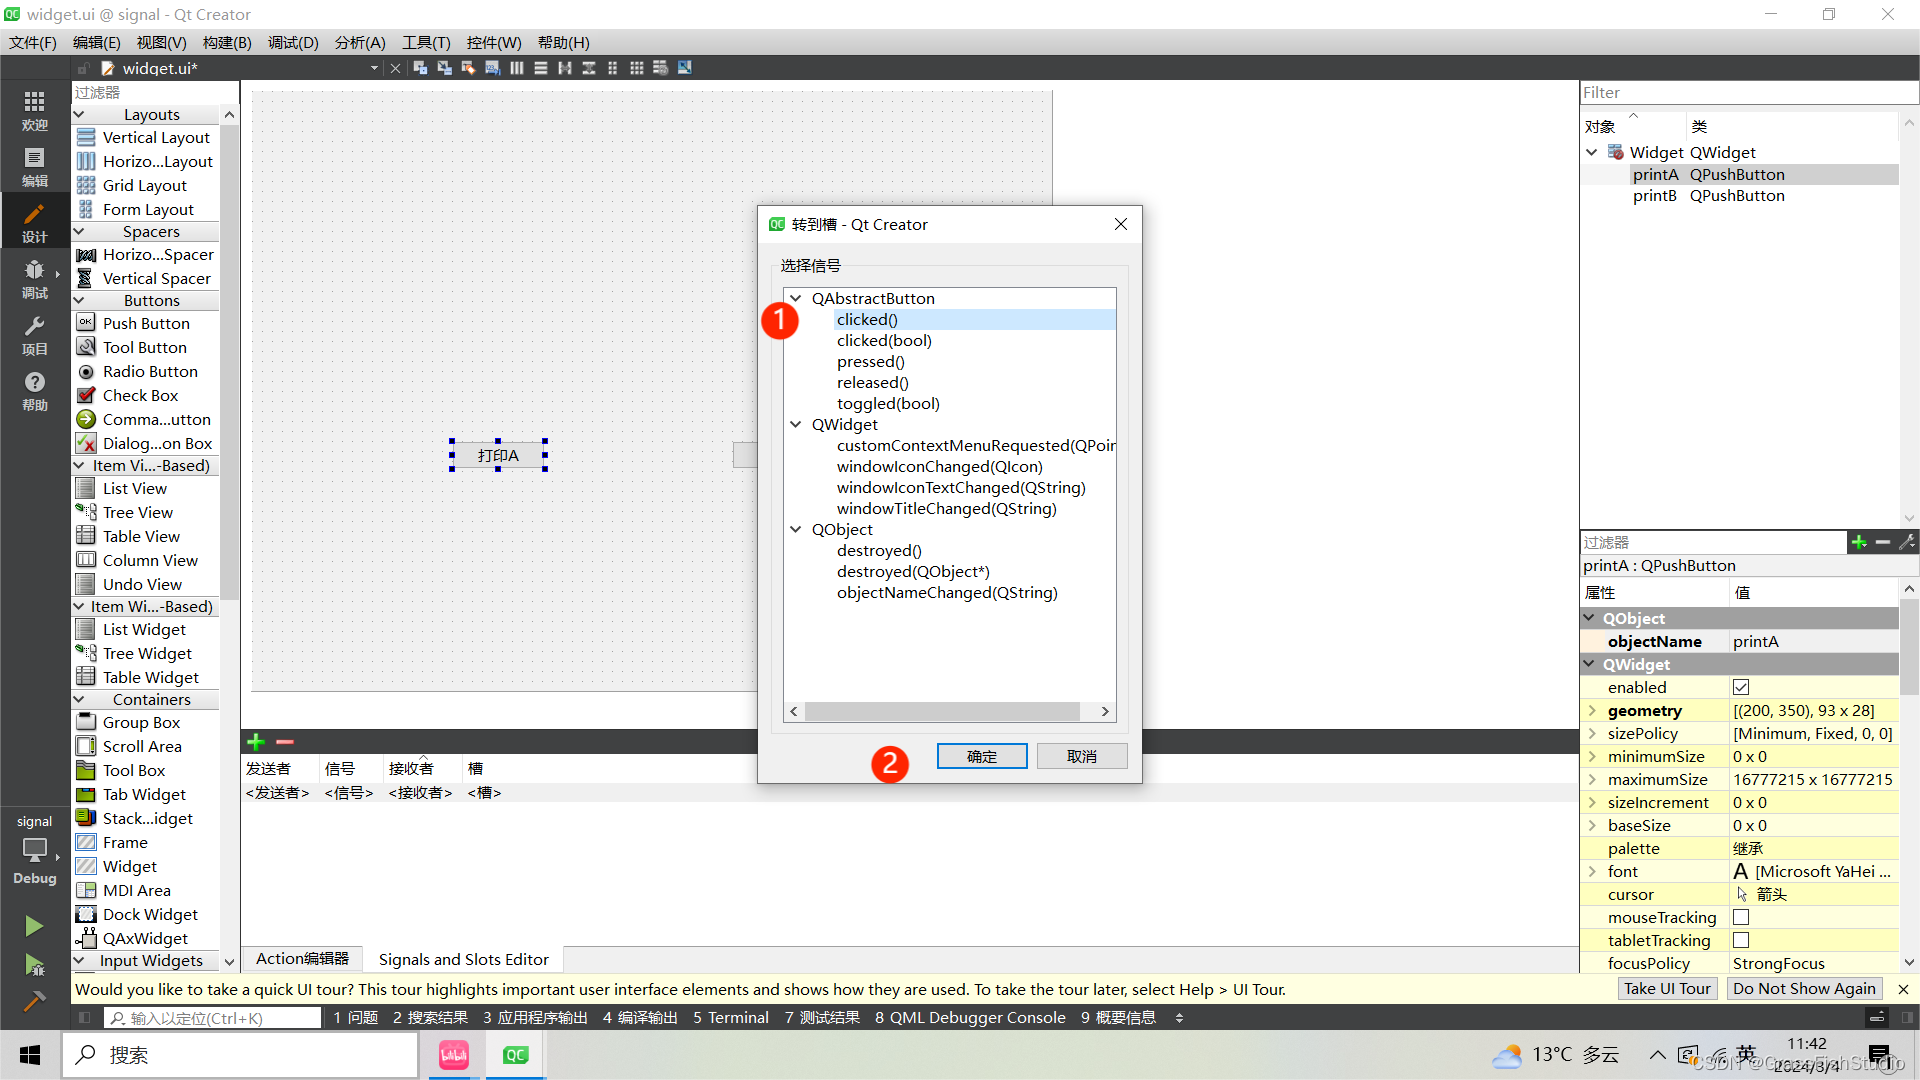Open the Debug mode in sidebar

(x=35, y=278)
